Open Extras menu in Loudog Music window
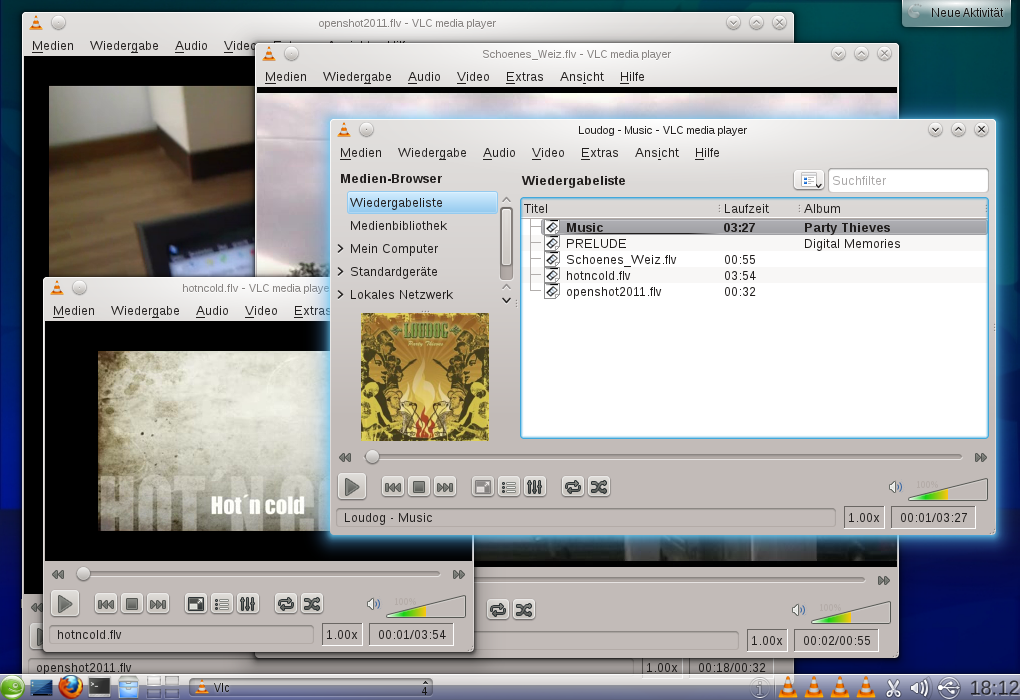This screenshot has height=700, width=1020. tap(599, 152)
